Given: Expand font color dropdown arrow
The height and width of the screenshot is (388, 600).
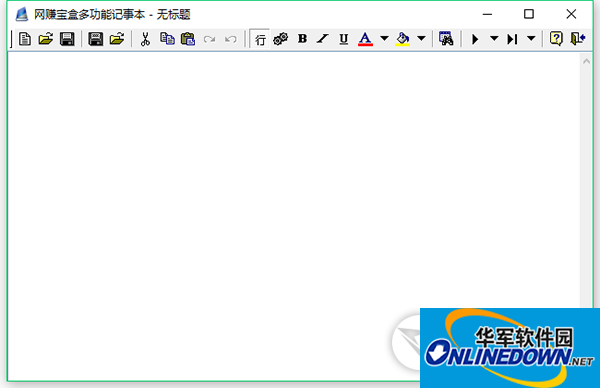Looking at the screenshot, I should coord(384,39).
